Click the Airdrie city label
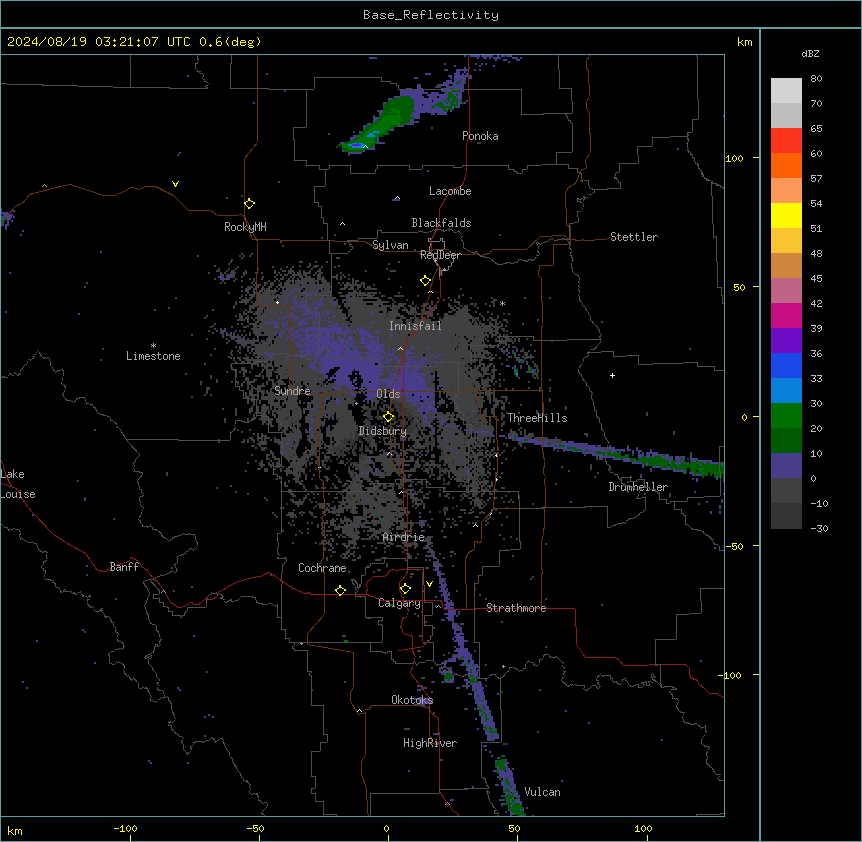The width and height of the screenshot is (862, 842). click(x=404, y=537)
